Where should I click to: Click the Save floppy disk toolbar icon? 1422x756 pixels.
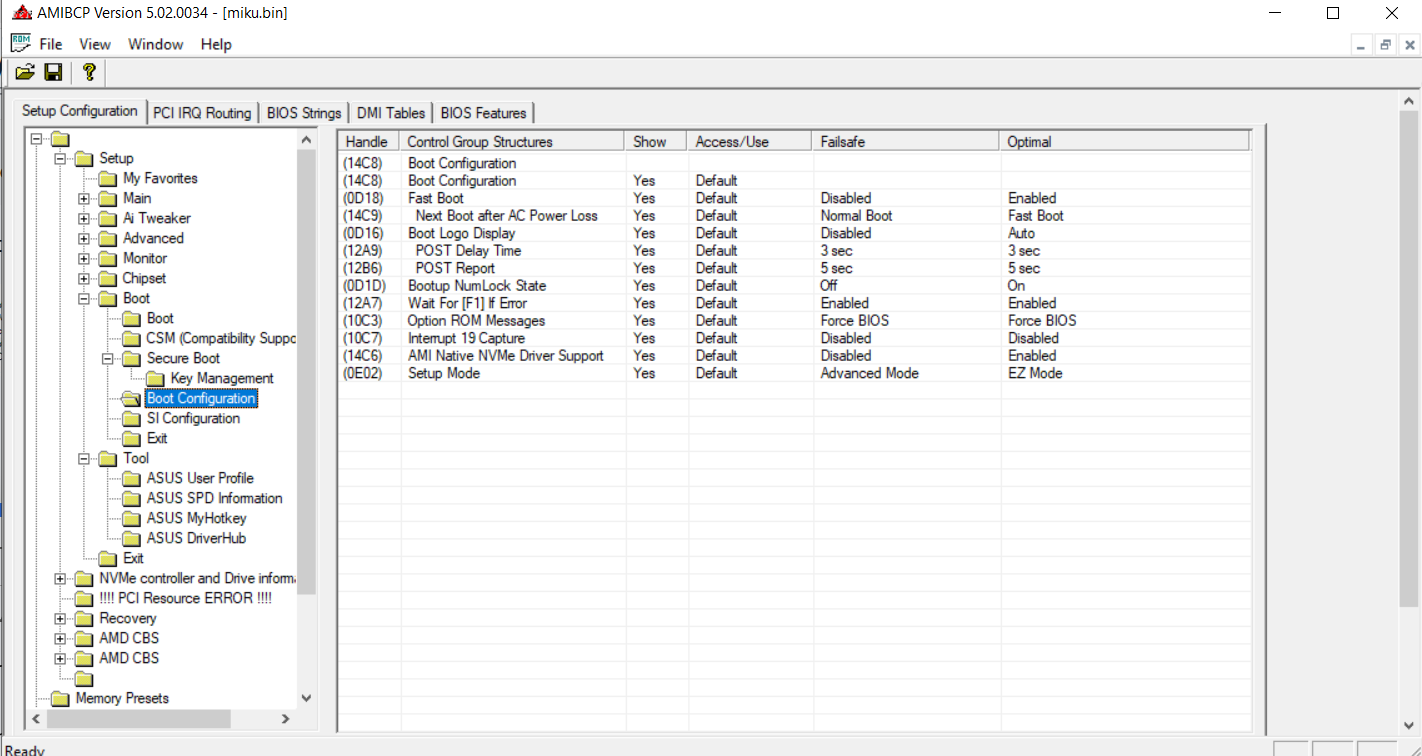tap(53, 72)
